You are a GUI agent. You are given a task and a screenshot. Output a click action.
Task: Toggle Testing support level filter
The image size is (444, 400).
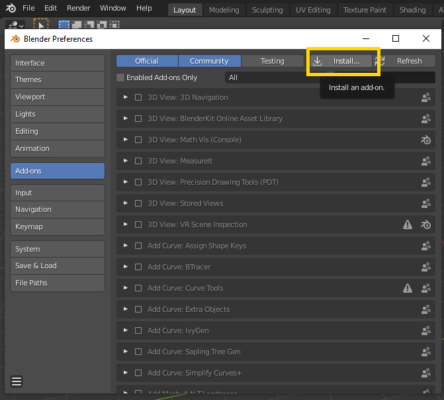point(272,61)
